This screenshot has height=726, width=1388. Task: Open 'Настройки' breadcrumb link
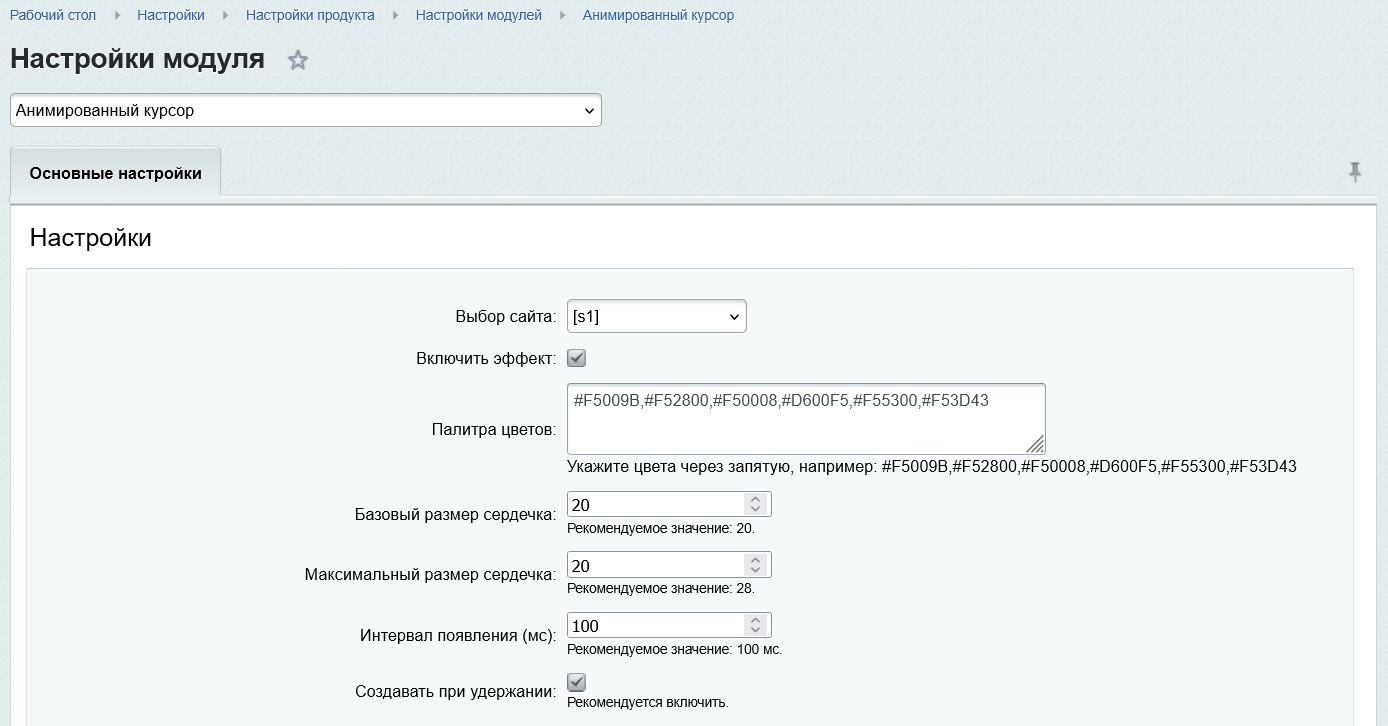[x=171, y=15]
